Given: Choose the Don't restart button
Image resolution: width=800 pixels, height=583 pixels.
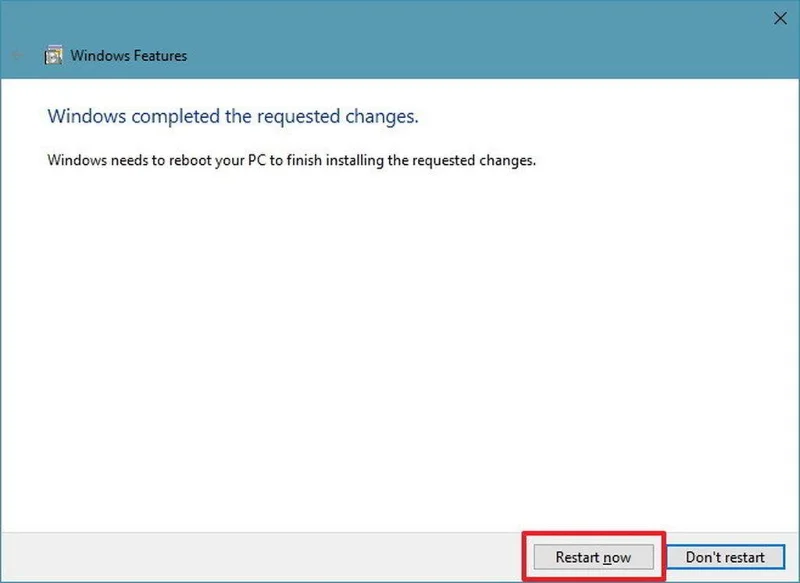Looking at the screenshot, I should pyautogui.click(x=725, y=557).
